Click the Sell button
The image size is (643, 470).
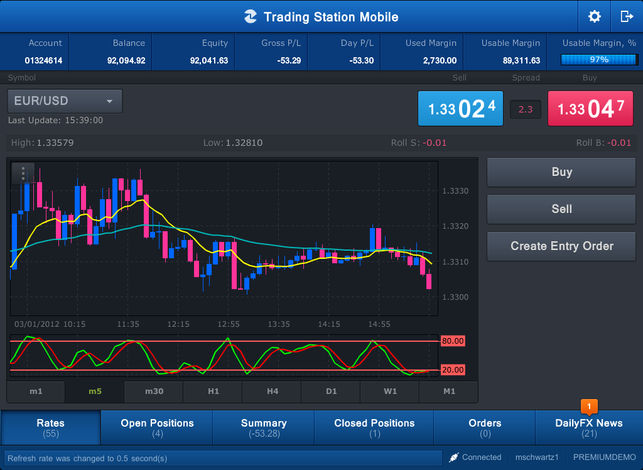[561, 209]
